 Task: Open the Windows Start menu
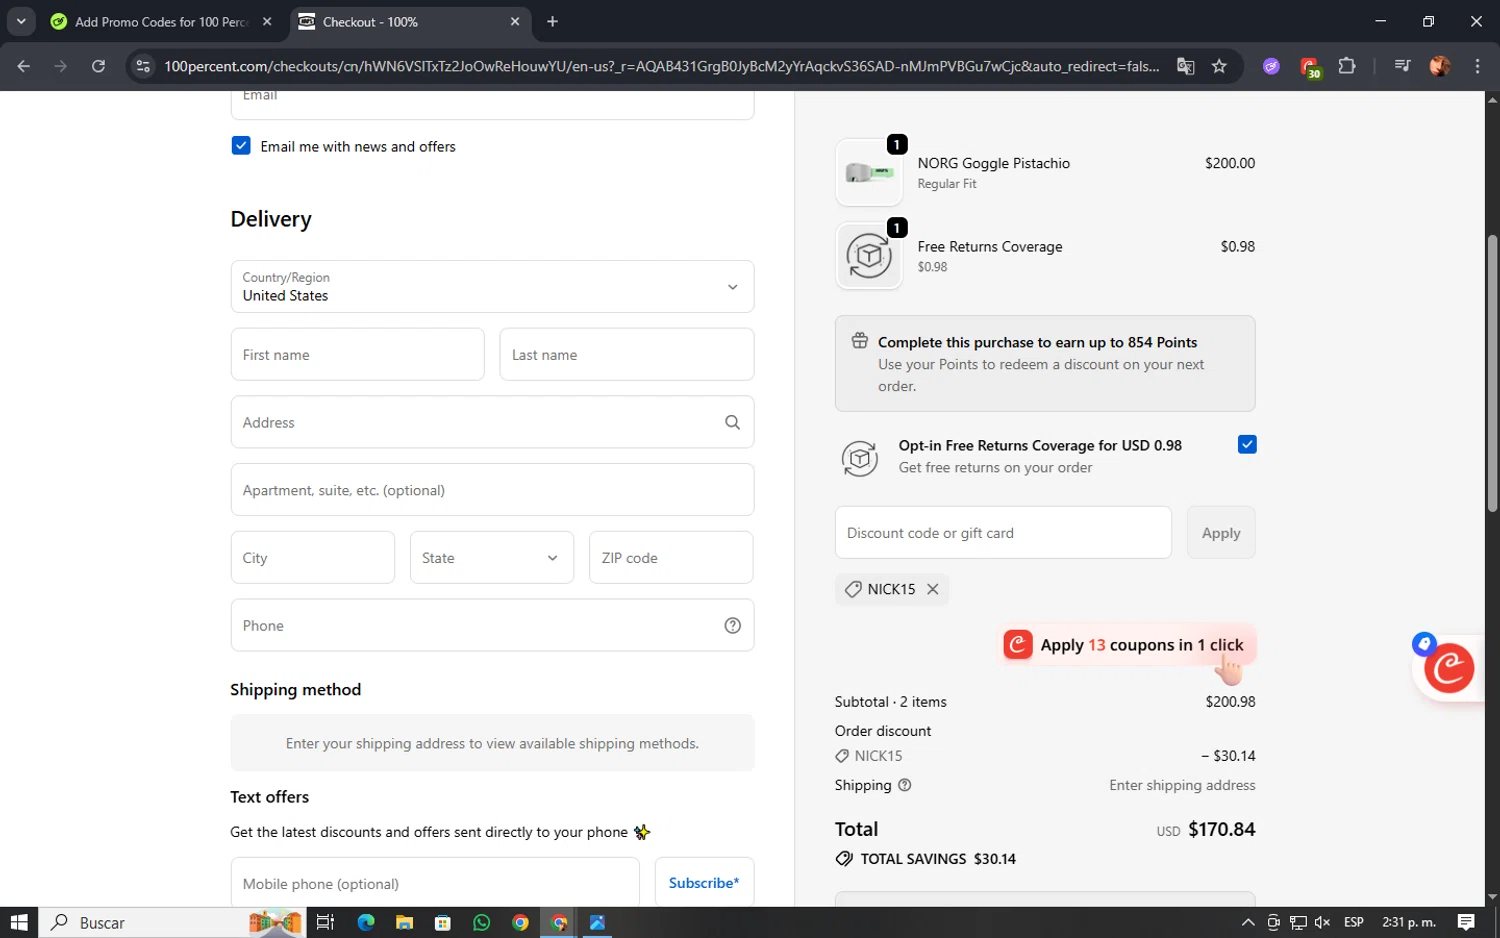pos(18,922)
